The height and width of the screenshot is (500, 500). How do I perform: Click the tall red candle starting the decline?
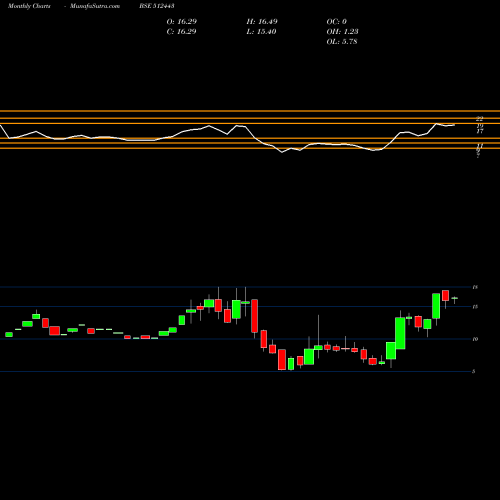[x=254, y=316]
